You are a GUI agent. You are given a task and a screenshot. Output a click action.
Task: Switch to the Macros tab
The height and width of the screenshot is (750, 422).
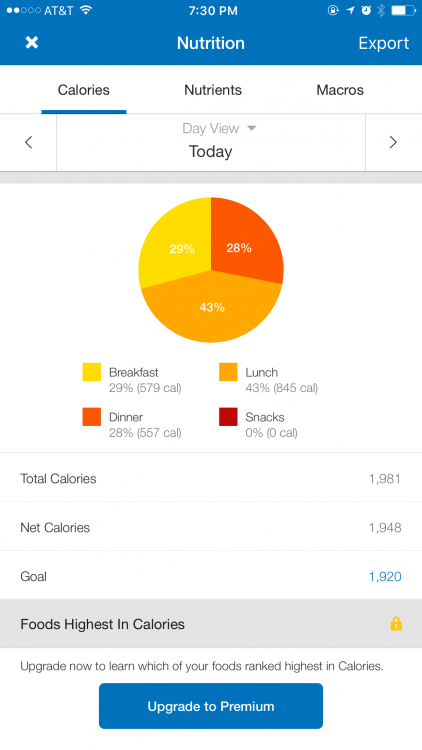click(x=340, y=90)
